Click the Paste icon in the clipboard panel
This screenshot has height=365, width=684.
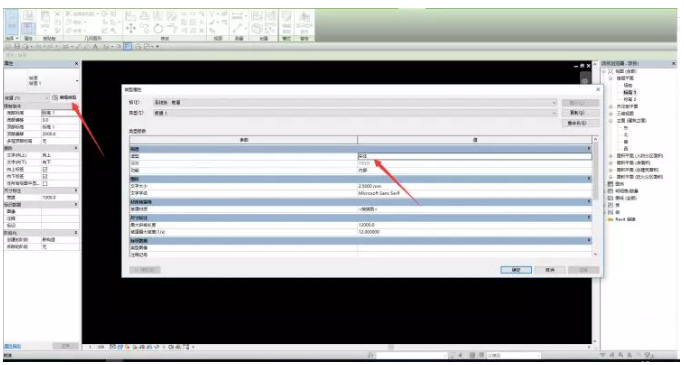click(45, 17)
